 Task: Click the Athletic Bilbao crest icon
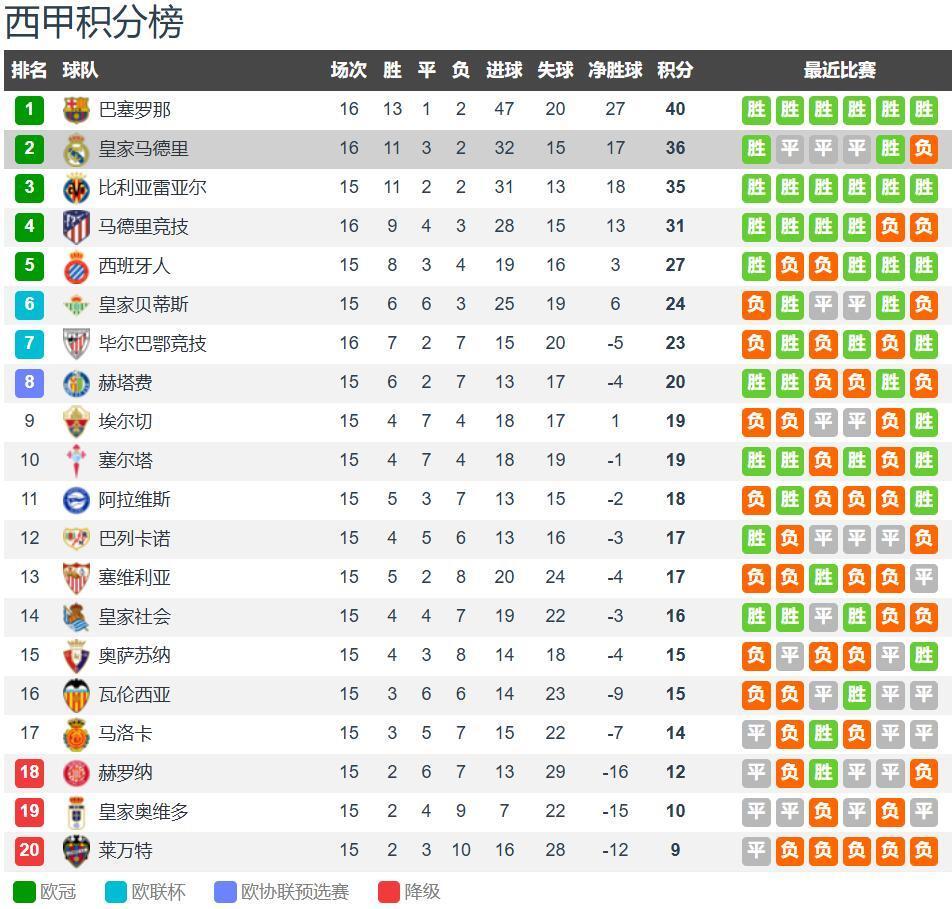coord(76,344)
